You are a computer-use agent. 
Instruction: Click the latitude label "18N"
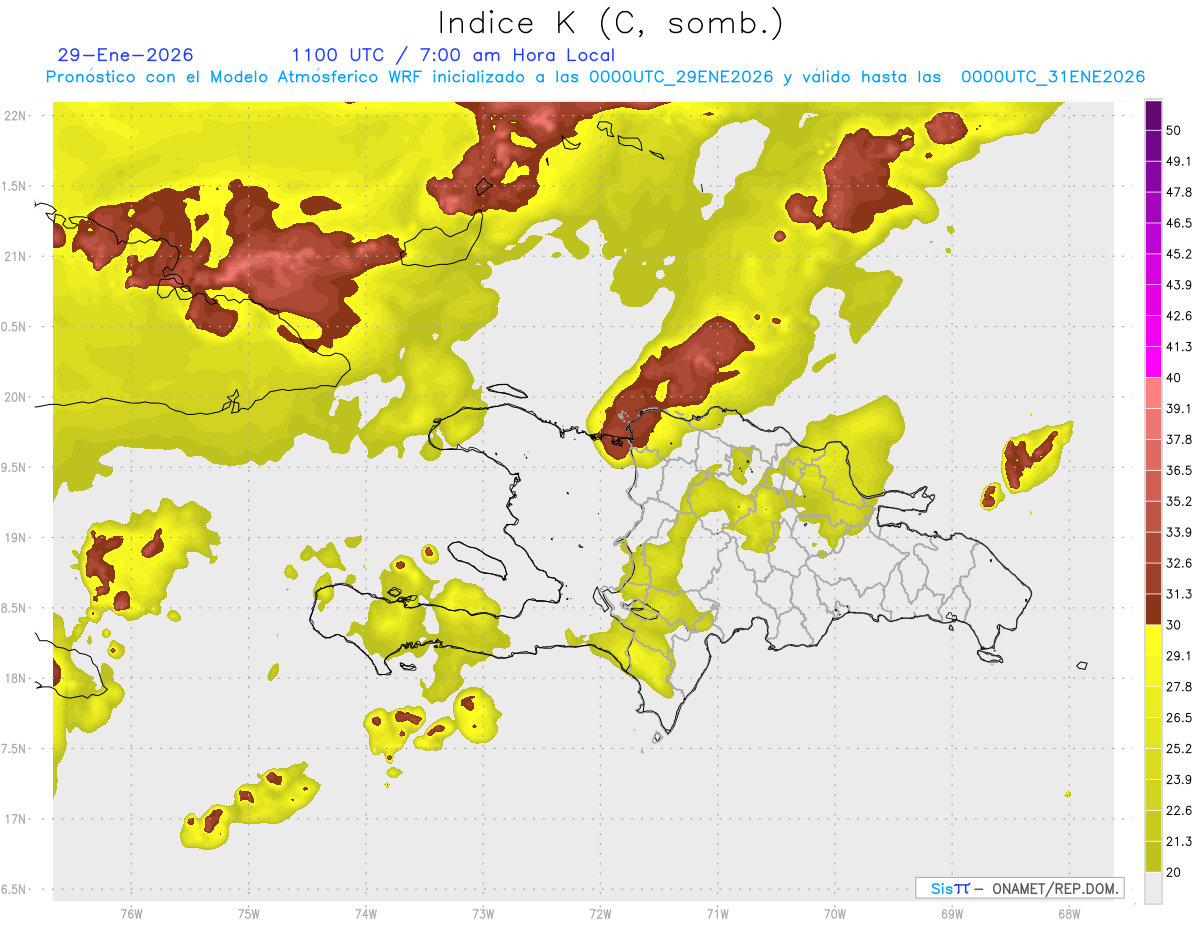[17, 678]
